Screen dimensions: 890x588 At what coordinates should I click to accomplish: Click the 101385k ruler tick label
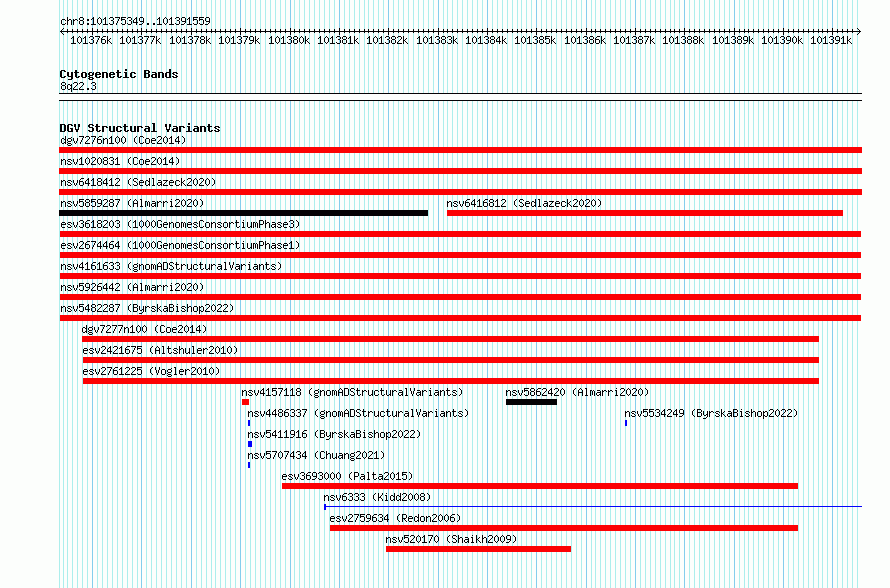click(535, 40)
